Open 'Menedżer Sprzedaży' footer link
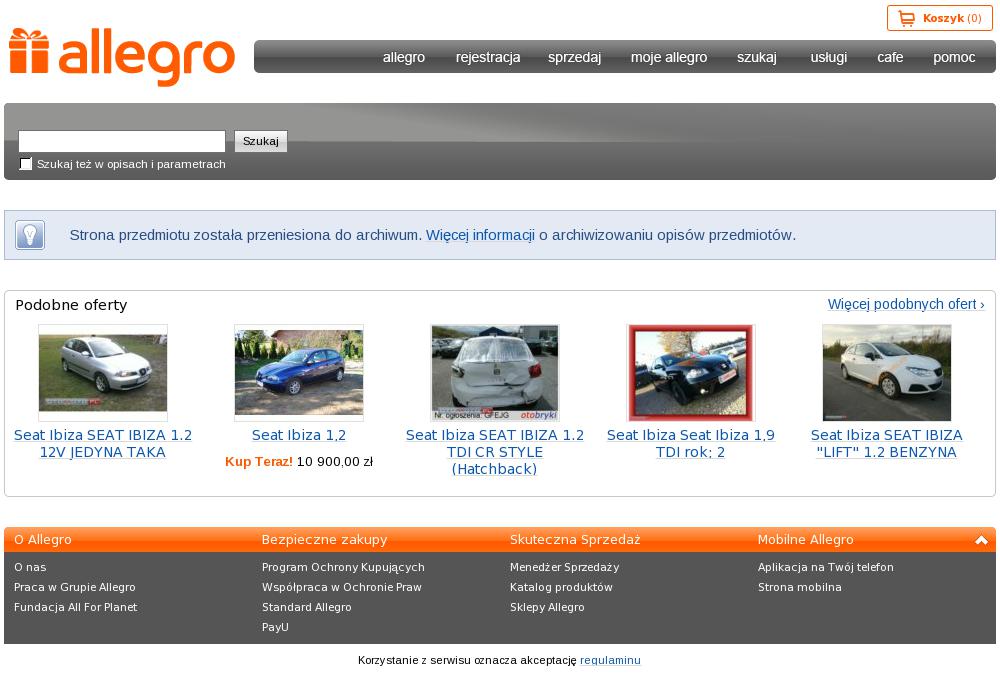The height and width of the screenshot is (680, 1000). [x=564, y=567]
